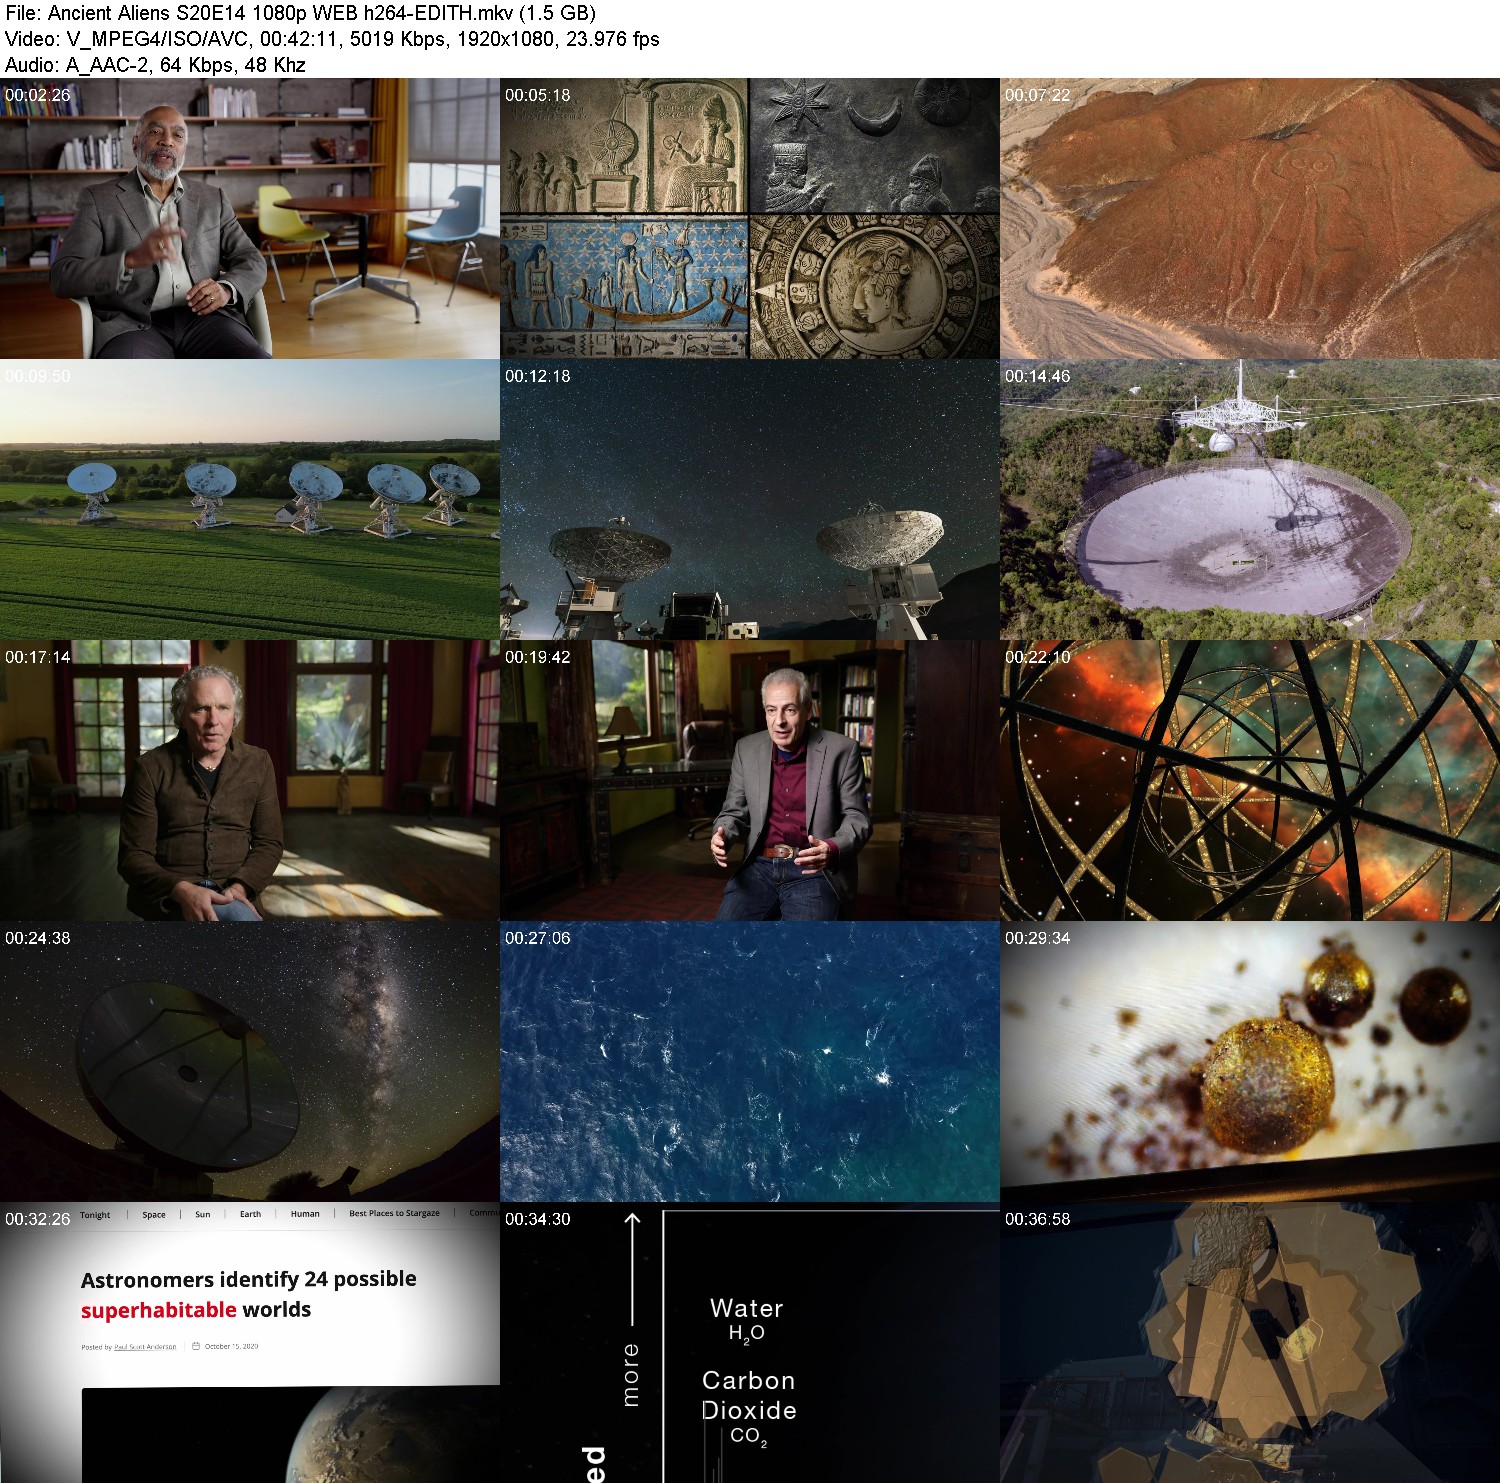This screenshot has width=1500, height=1483.
Task: Click the 'Space' tab in the article frame
Action: tap(154, 1215)
